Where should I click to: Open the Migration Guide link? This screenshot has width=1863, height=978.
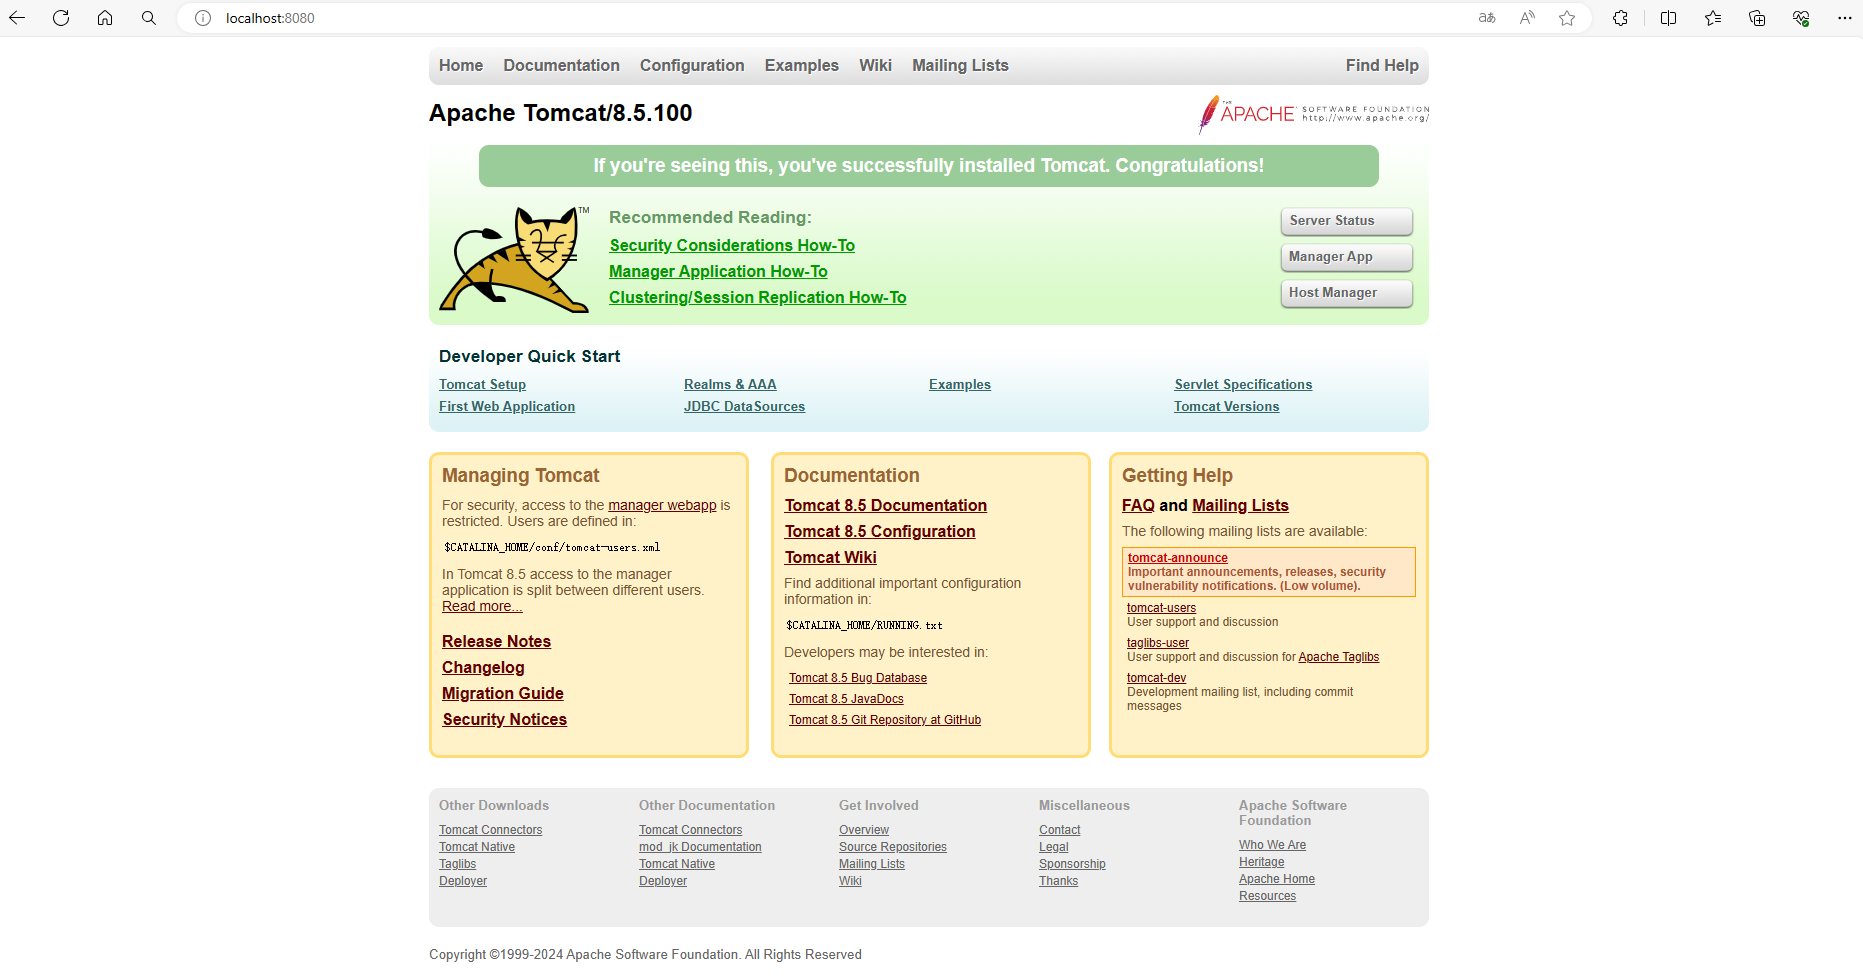tap(503, 693)
